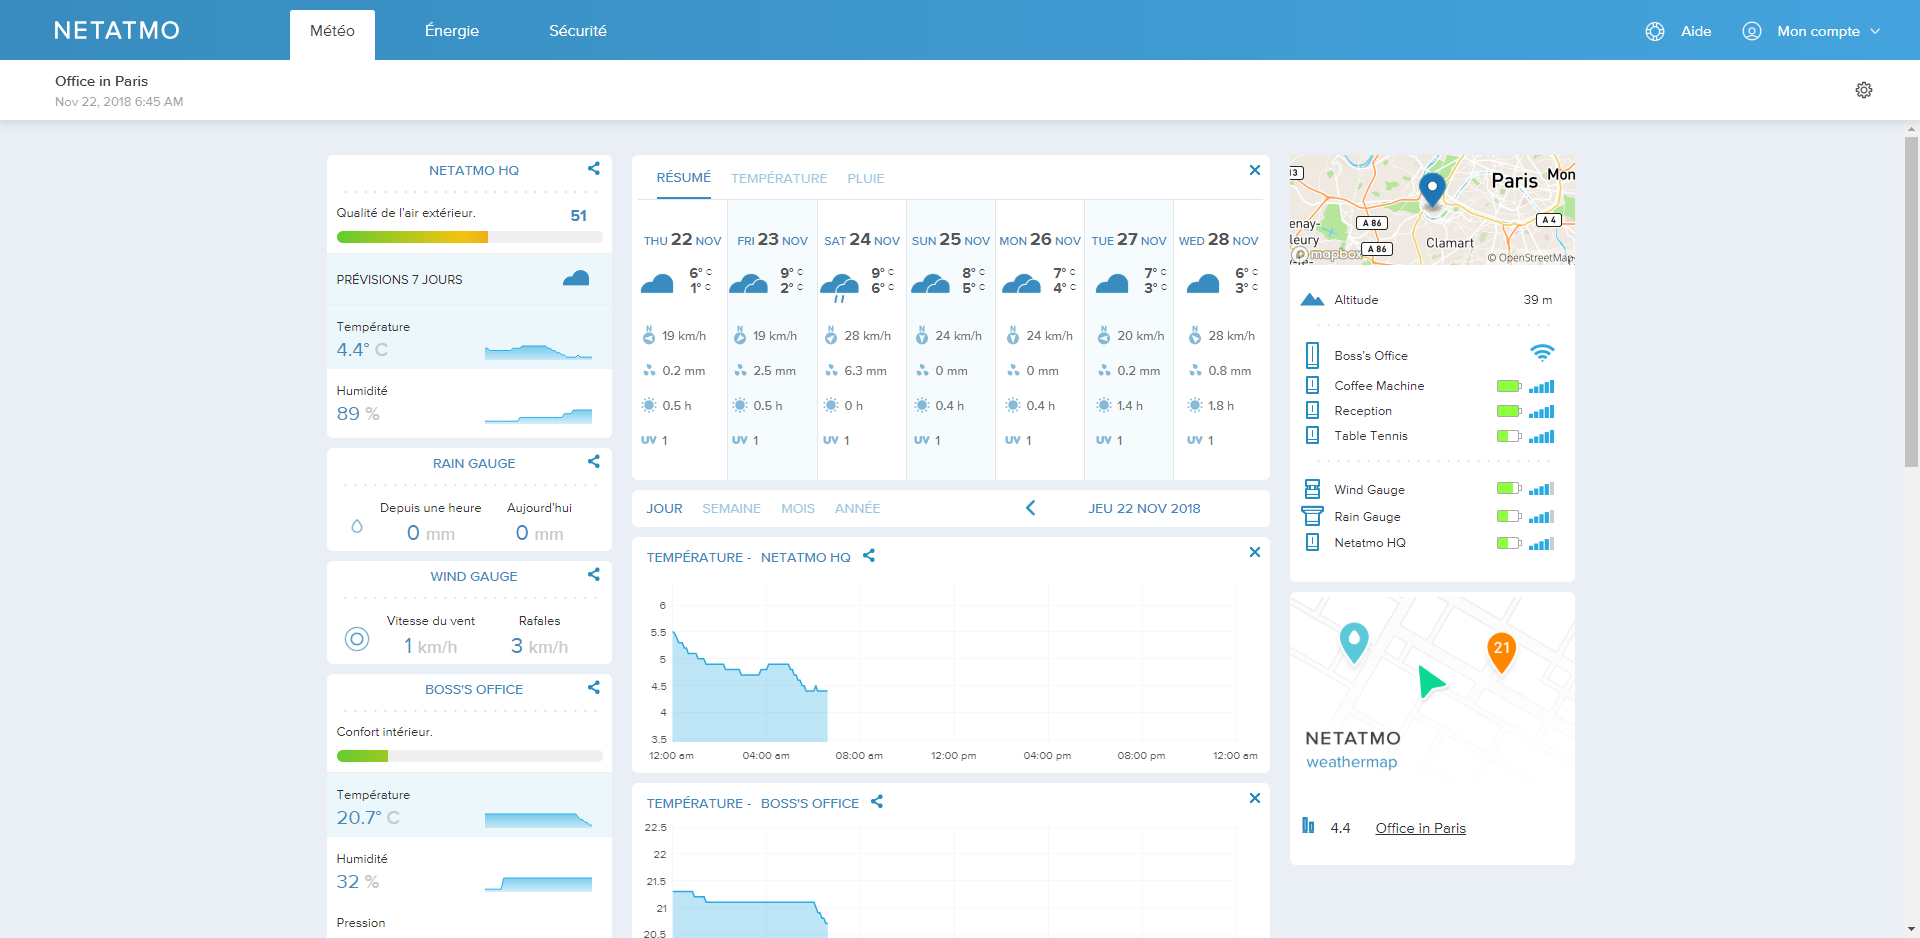Click the account user icon
Image resolution: width=1920 pixels, height=938 pixels.
[1752, 31]
